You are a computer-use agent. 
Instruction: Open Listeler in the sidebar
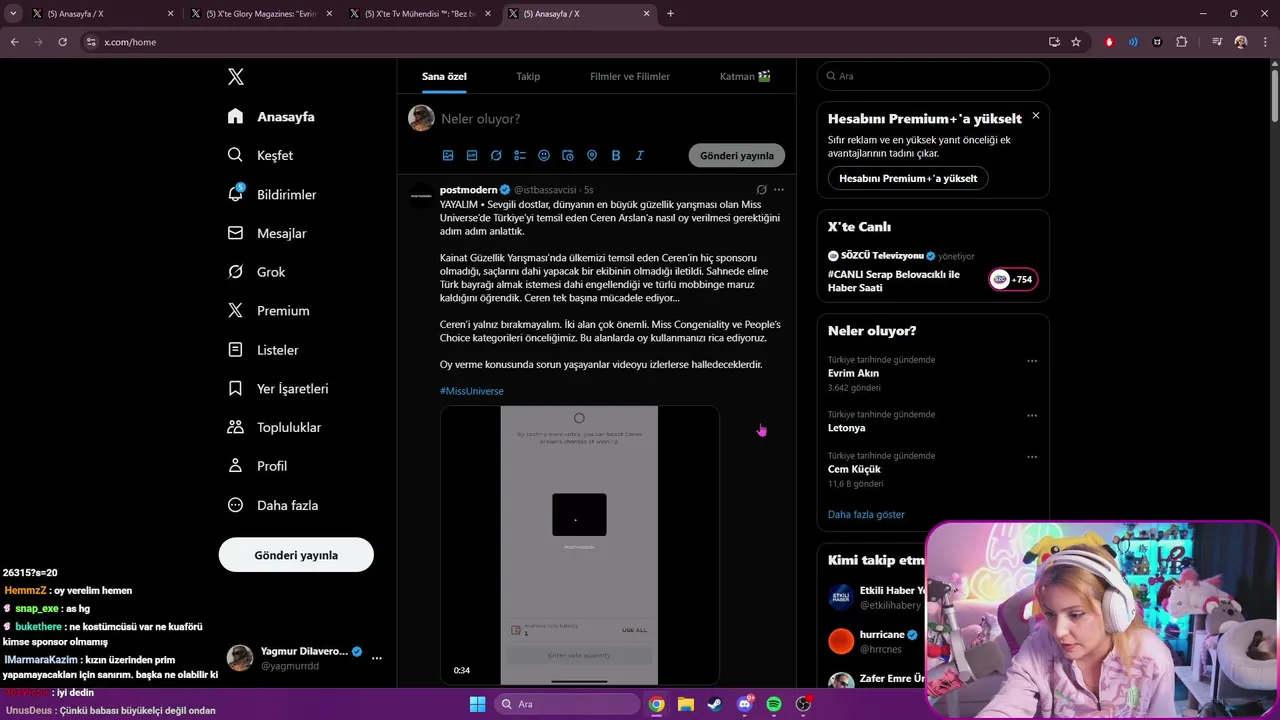click(262, 350)
